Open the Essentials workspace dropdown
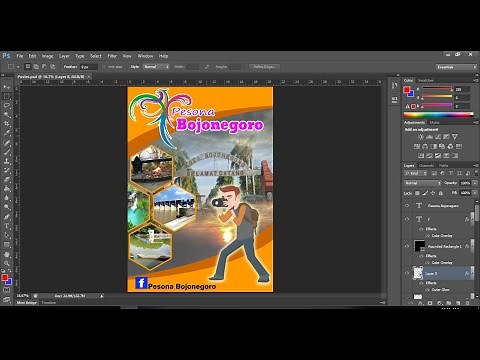480x360 pixels. (456, 67)
